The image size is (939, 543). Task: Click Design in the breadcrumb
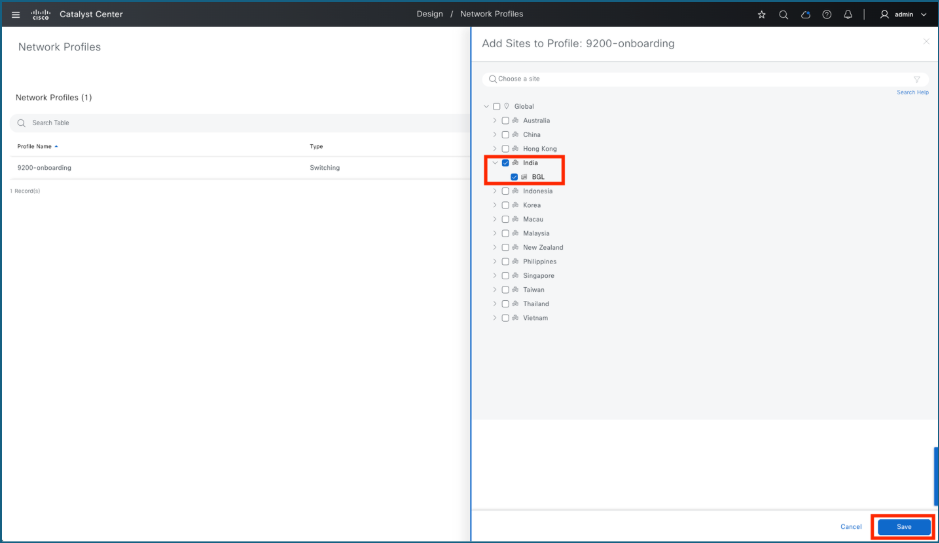click(x=430, y=14)
